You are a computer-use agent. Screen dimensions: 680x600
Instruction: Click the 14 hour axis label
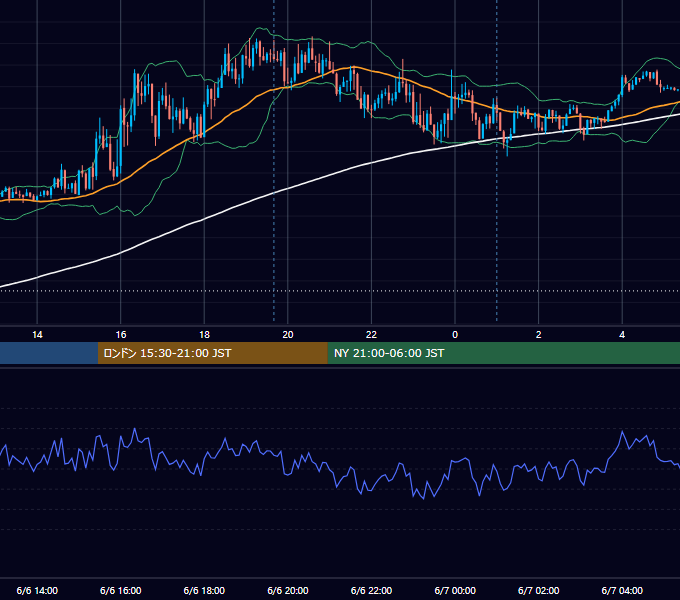coord(37,335)
